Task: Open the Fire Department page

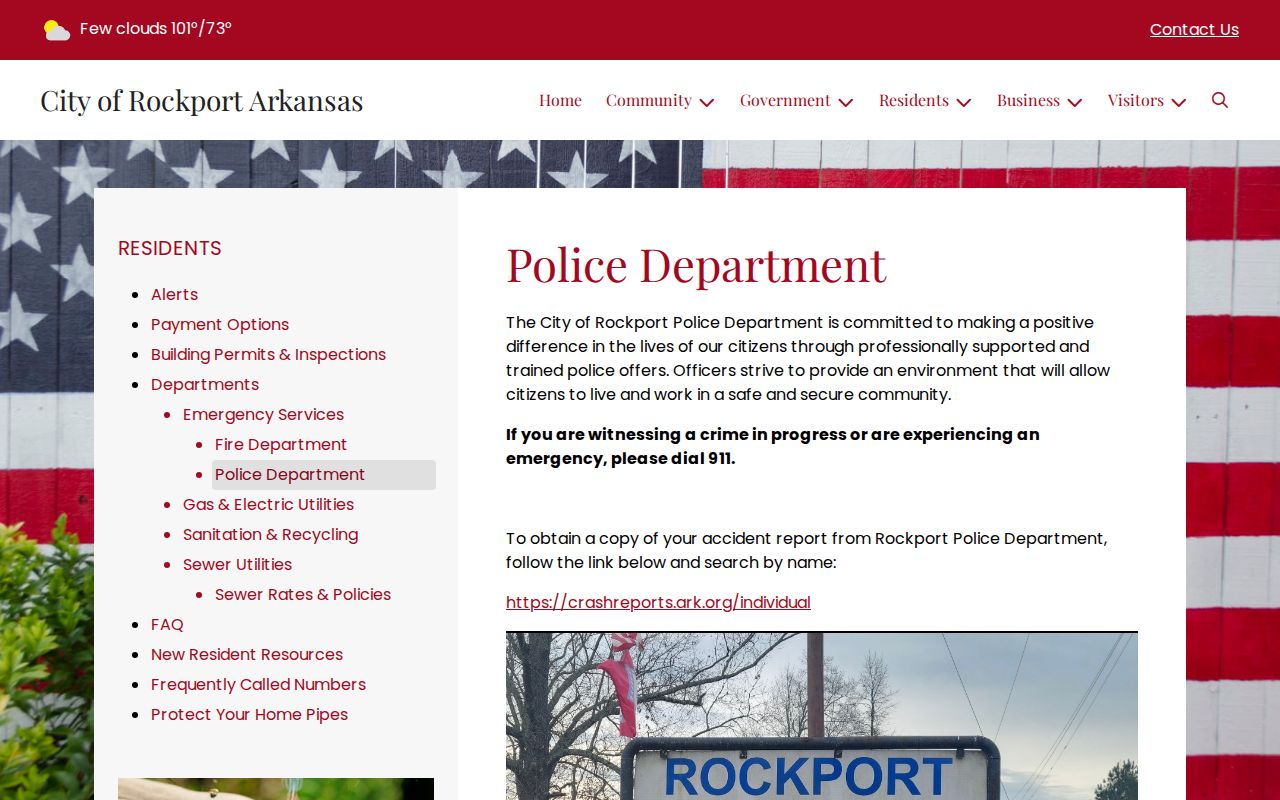Action: click(281, 444)
